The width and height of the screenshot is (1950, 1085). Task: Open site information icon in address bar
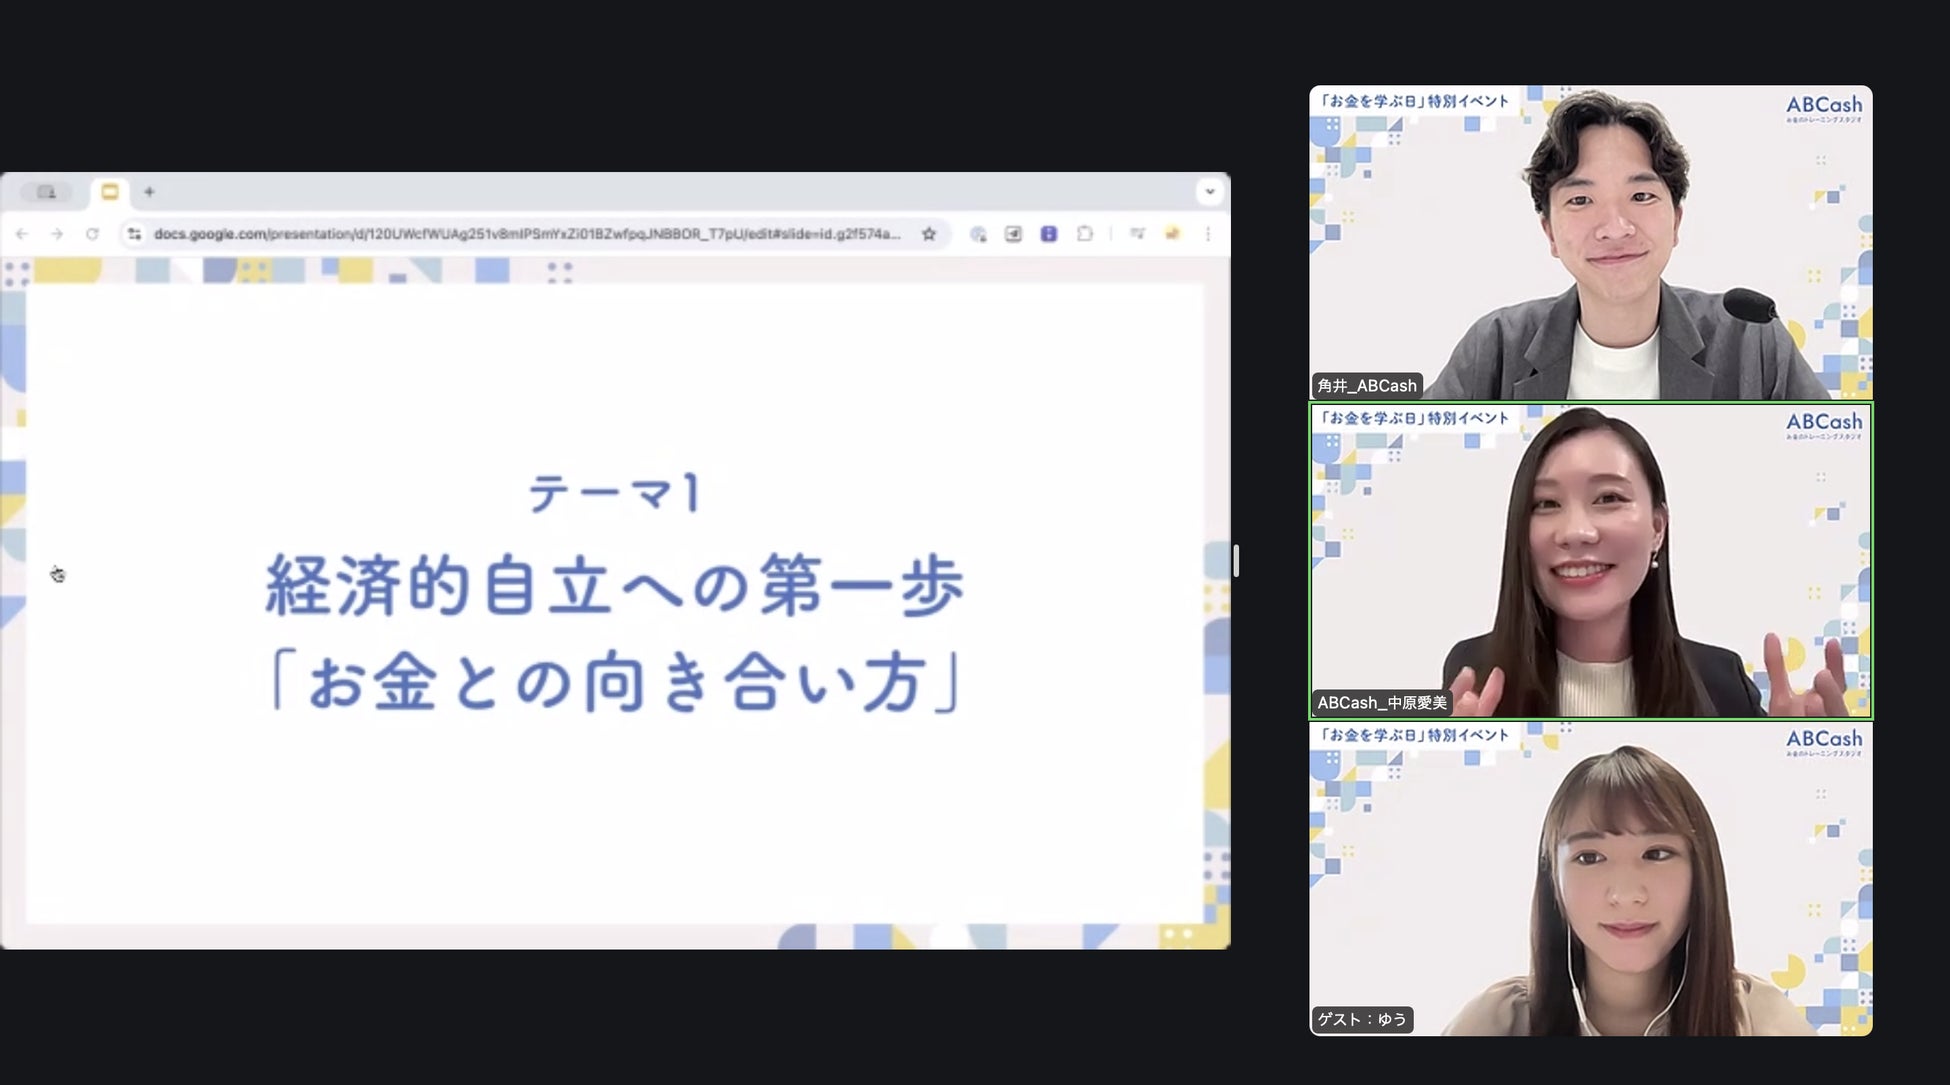pos(134,234)
